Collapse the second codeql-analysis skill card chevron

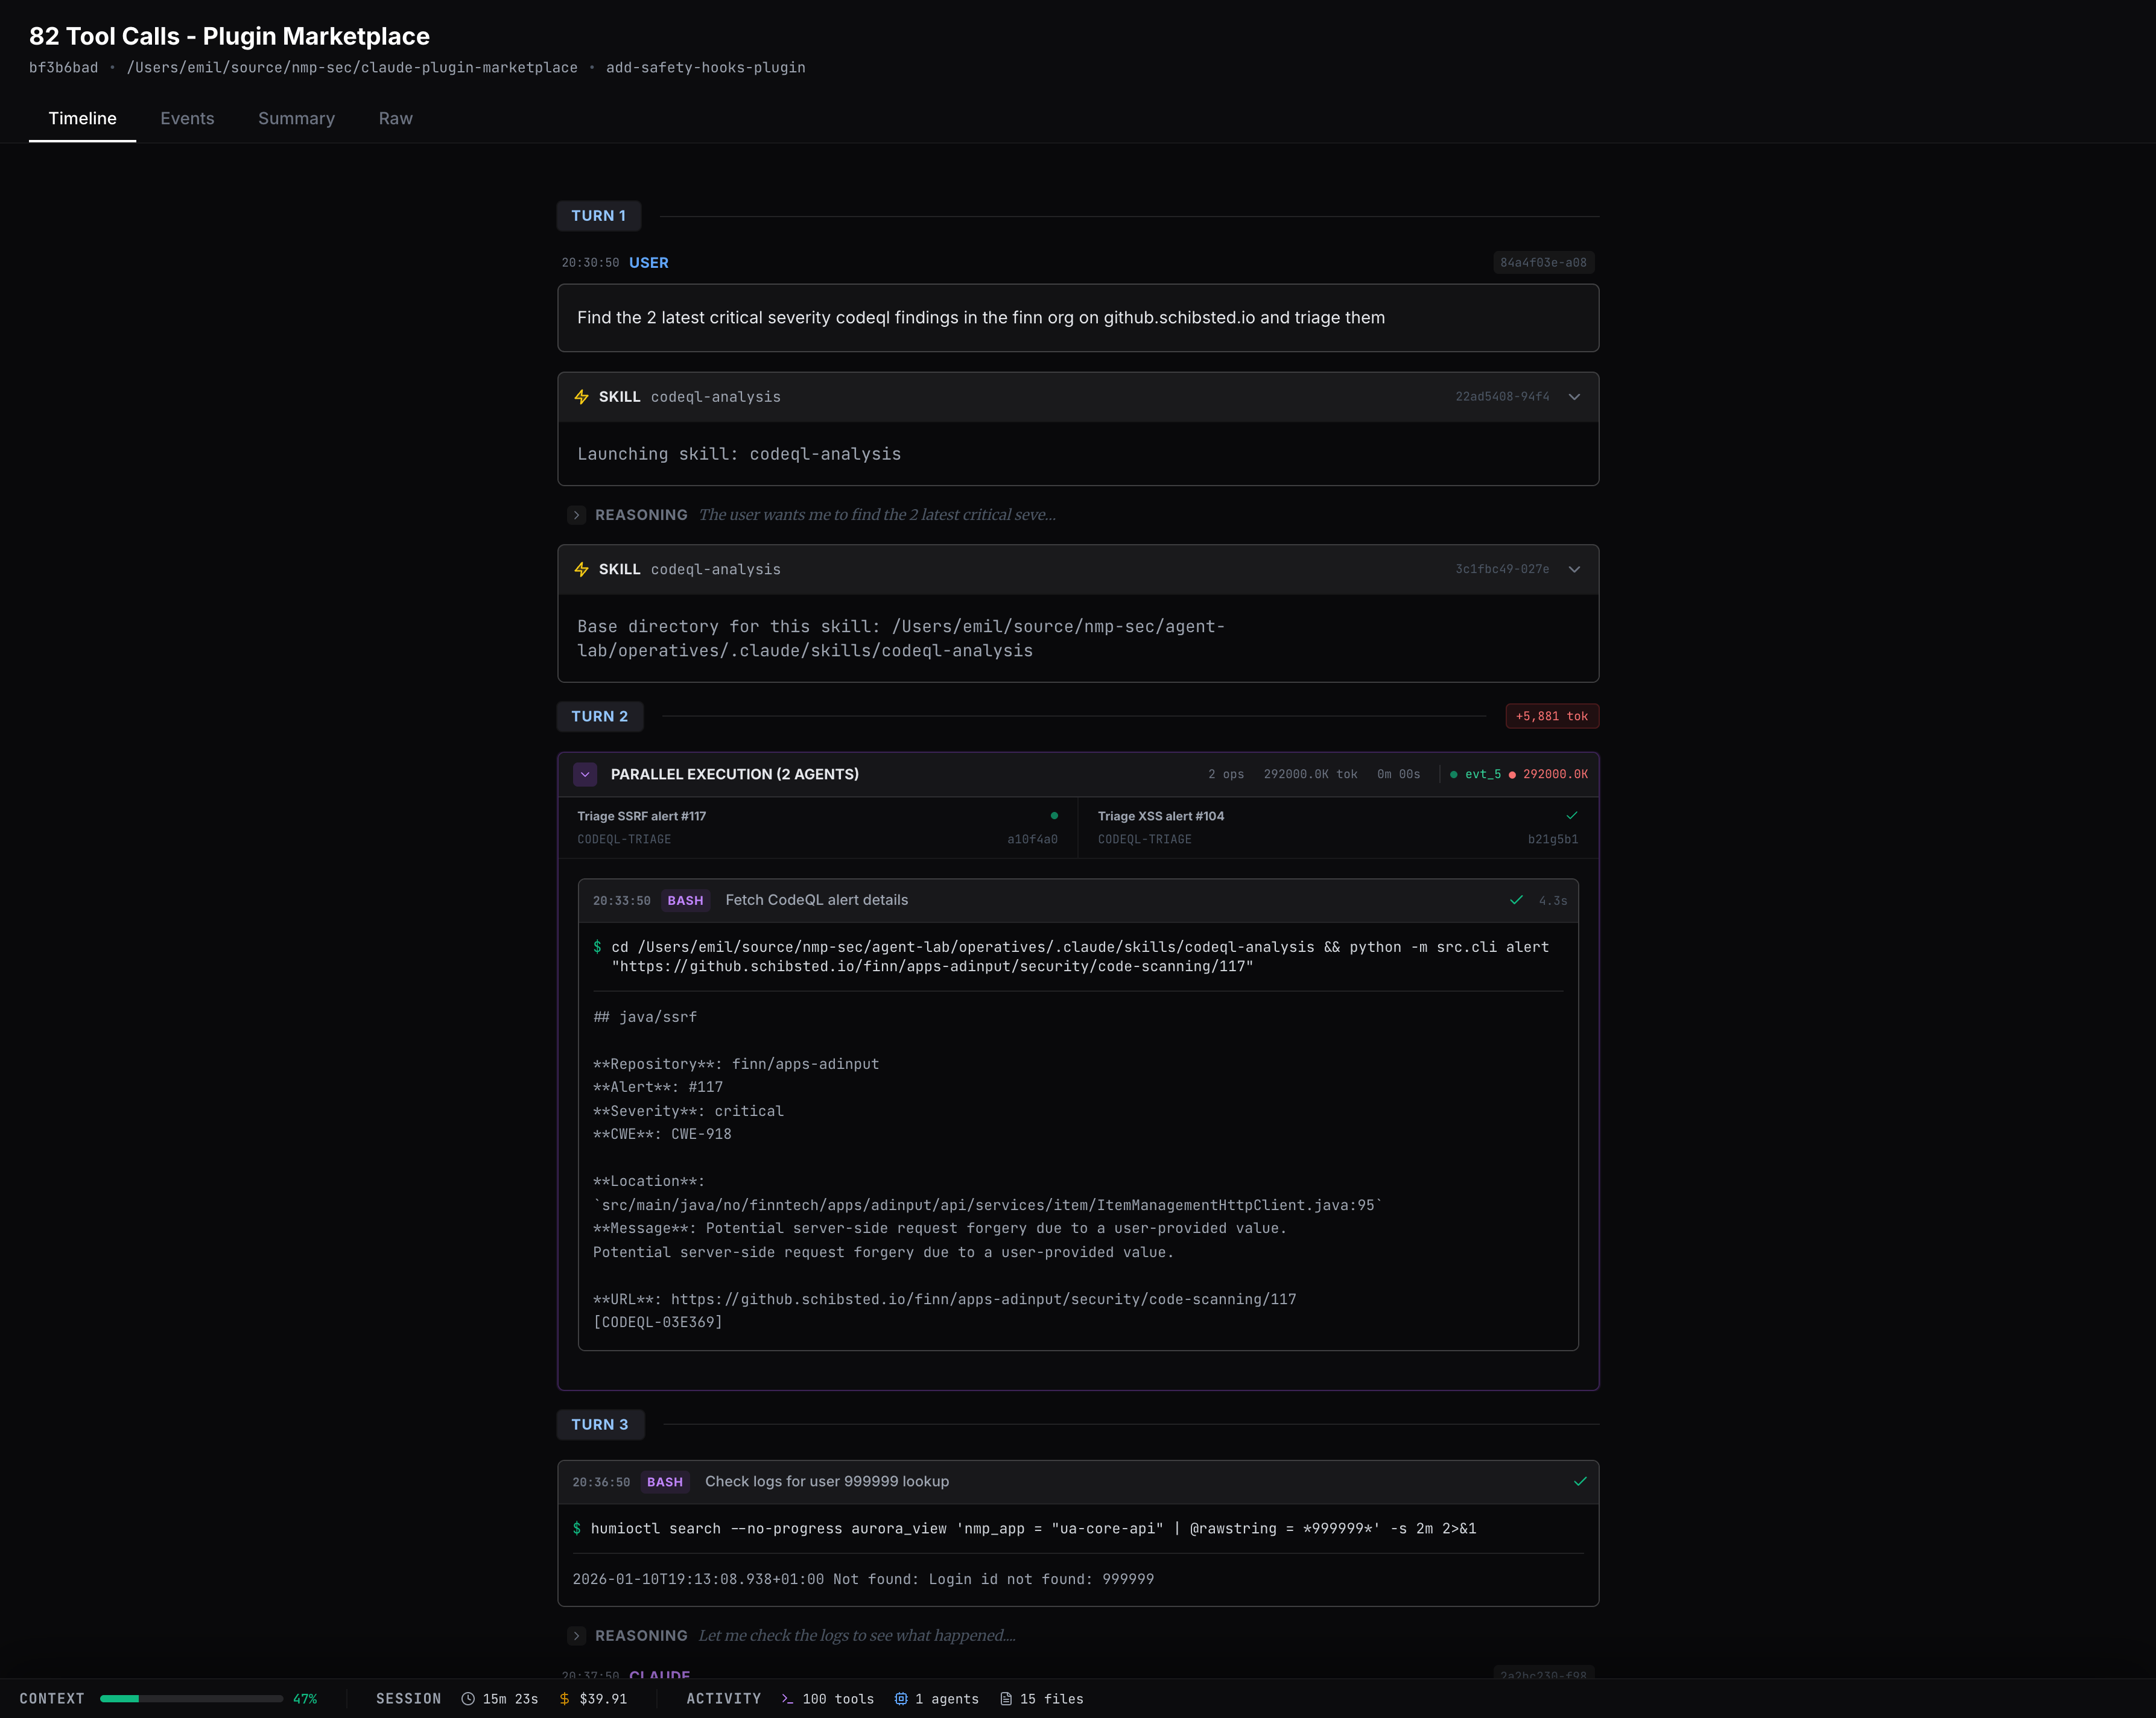[1574, 569]
